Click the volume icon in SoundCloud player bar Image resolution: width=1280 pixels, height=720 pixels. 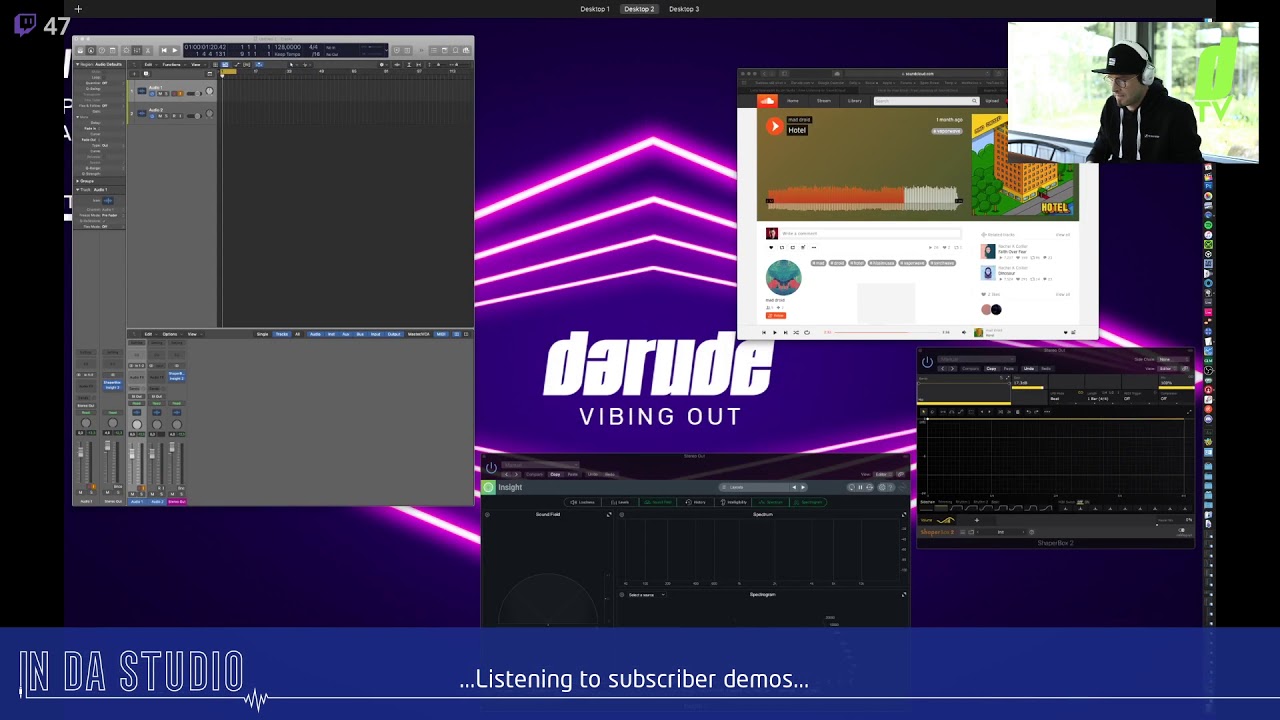pos(964,332)
